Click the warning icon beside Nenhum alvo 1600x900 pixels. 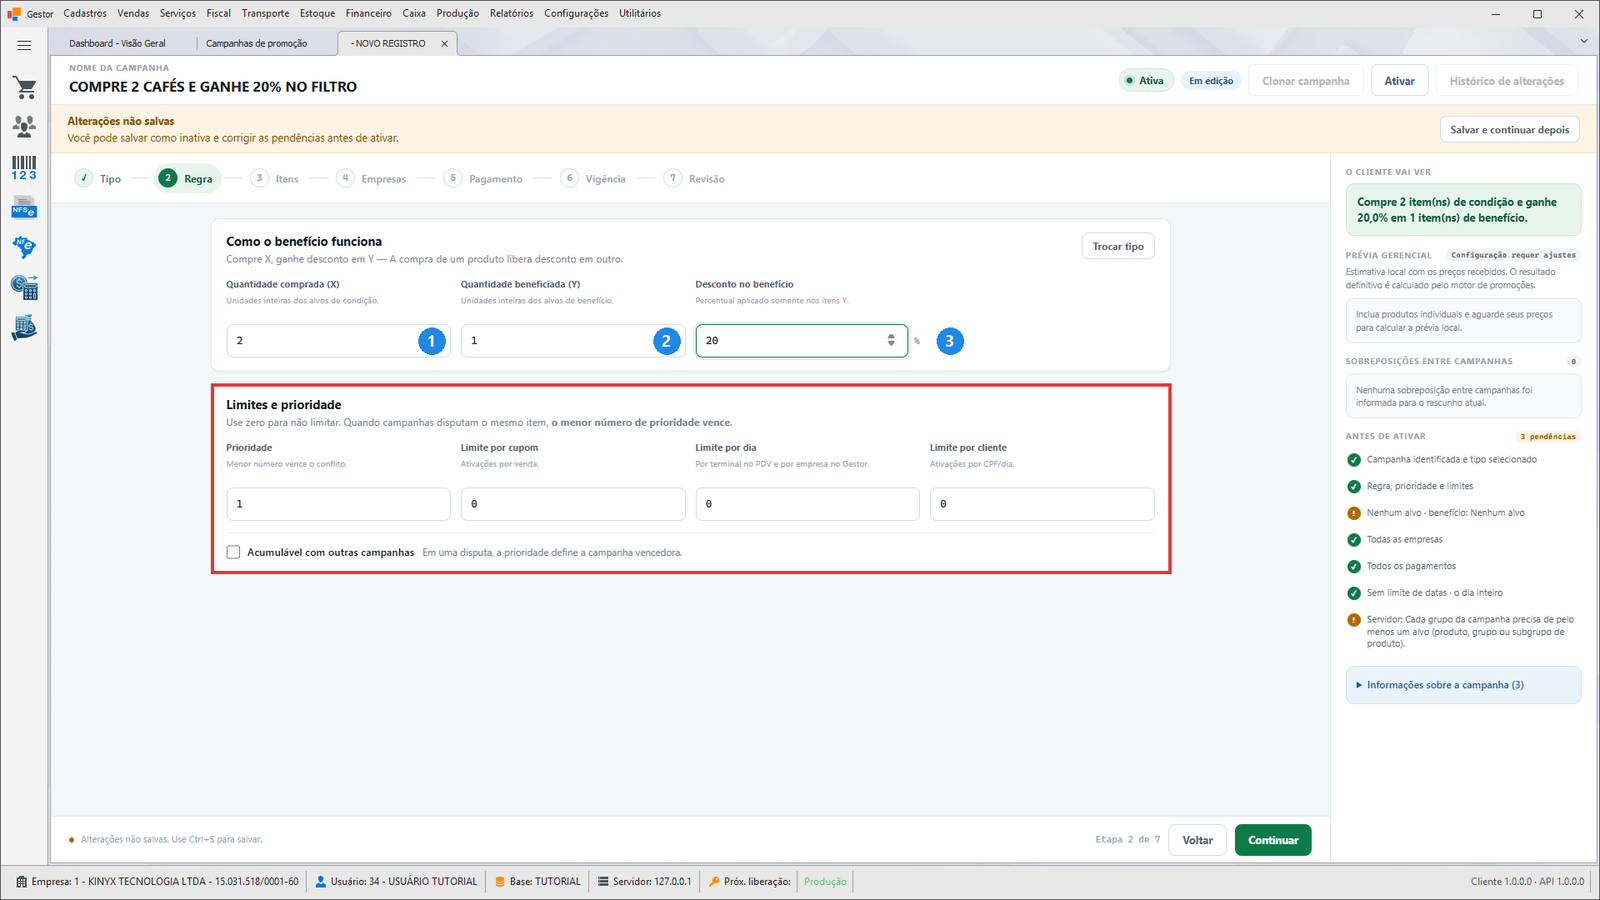point(1354,513)
